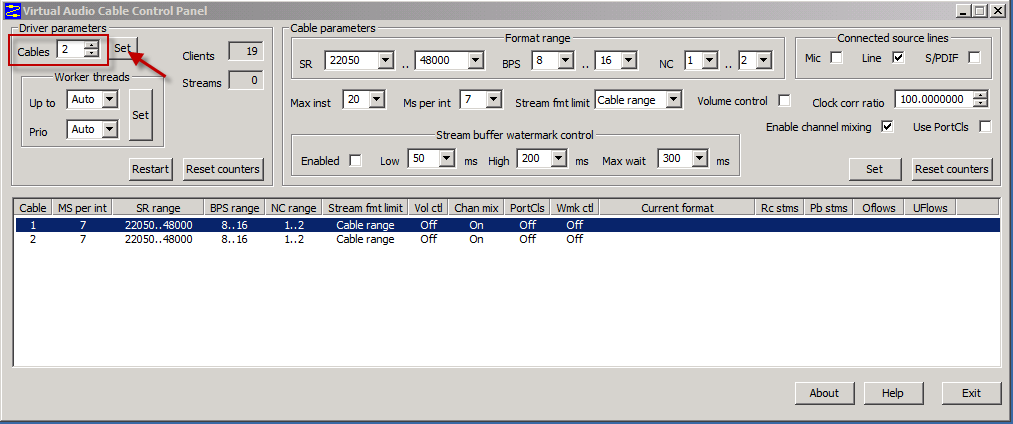Open the Max inst dropdown
Image resolution: width=1013 pixels, height=424 pixels.
(377, 100)
